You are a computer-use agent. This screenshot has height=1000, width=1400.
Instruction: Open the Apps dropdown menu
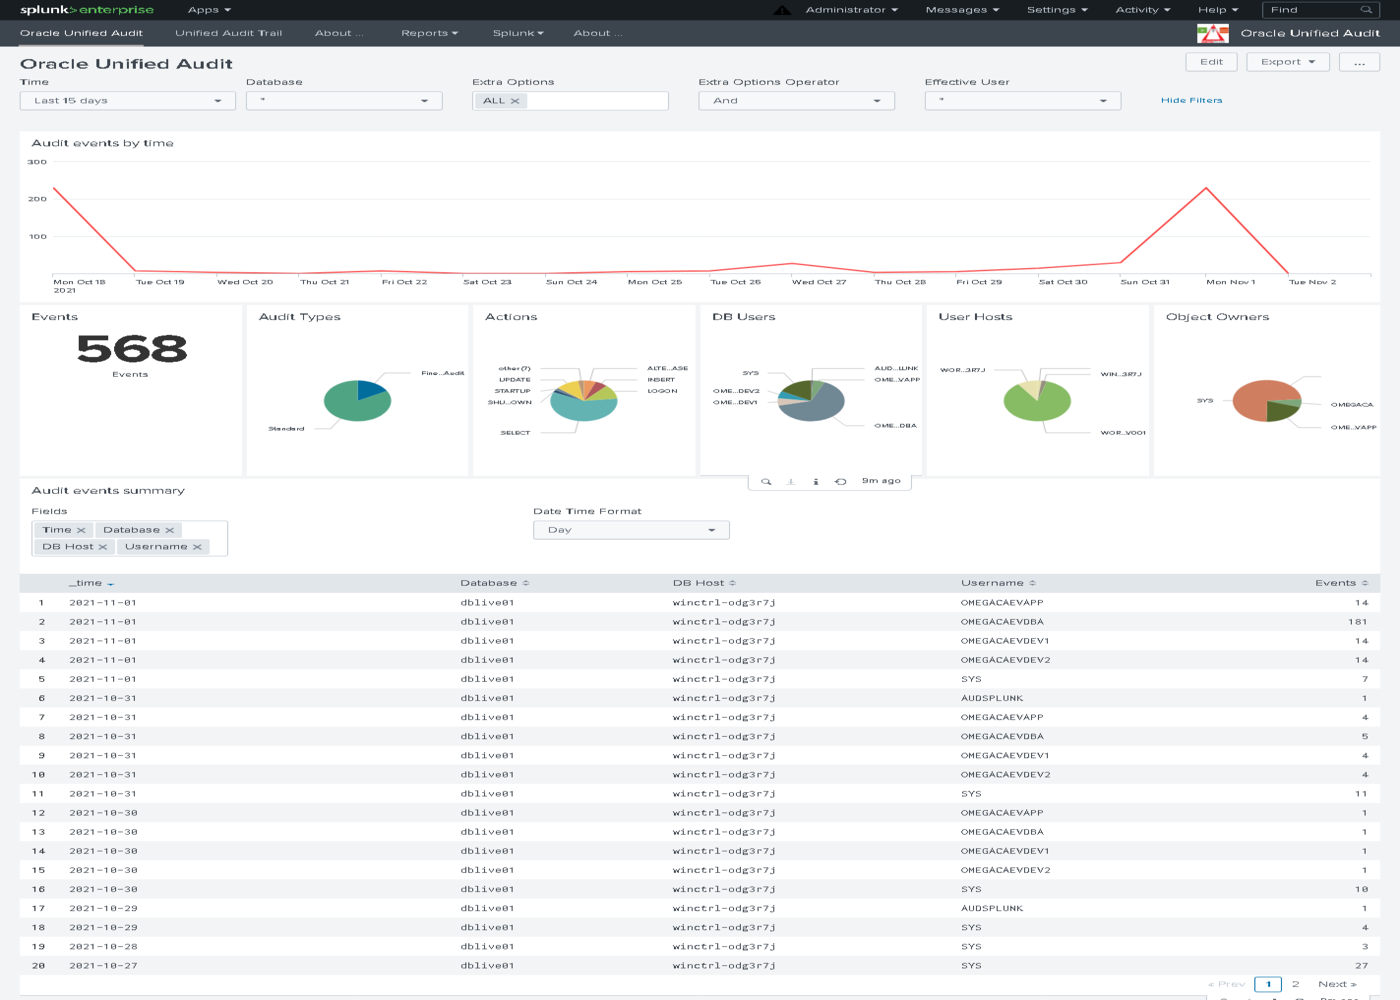coord(209,10)
